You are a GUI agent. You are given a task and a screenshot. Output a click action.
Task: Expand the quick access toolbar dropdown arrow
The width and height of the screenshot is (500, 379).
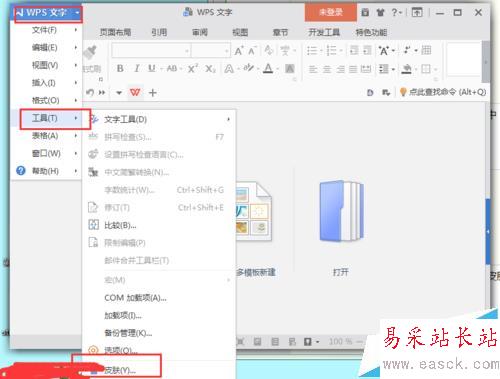click(x=119, y=93)
